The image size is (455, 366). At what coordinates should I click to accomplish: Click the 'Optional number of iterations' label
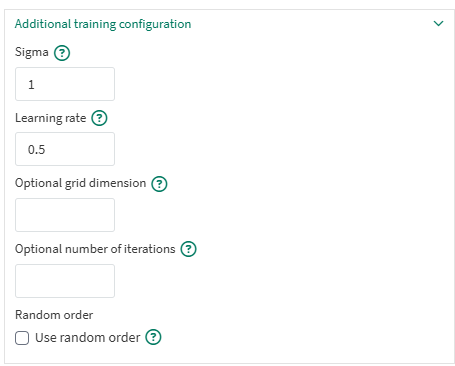95,249
